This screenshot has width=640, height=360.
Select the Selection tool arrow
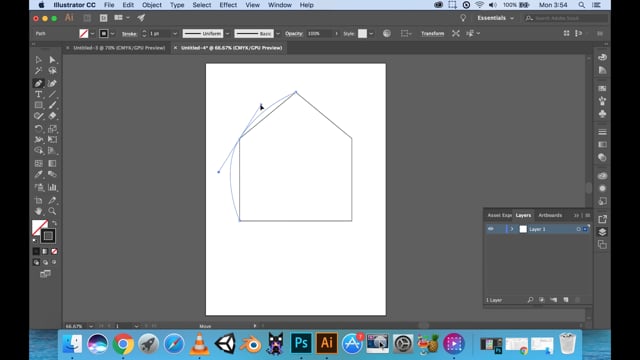point(38,60)
